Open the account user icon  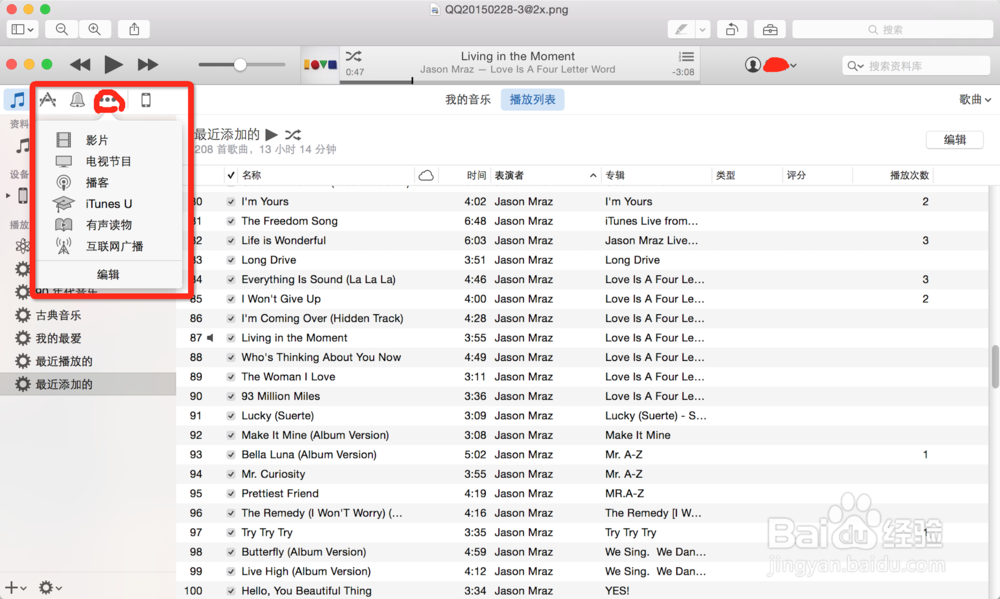[753, 64]
